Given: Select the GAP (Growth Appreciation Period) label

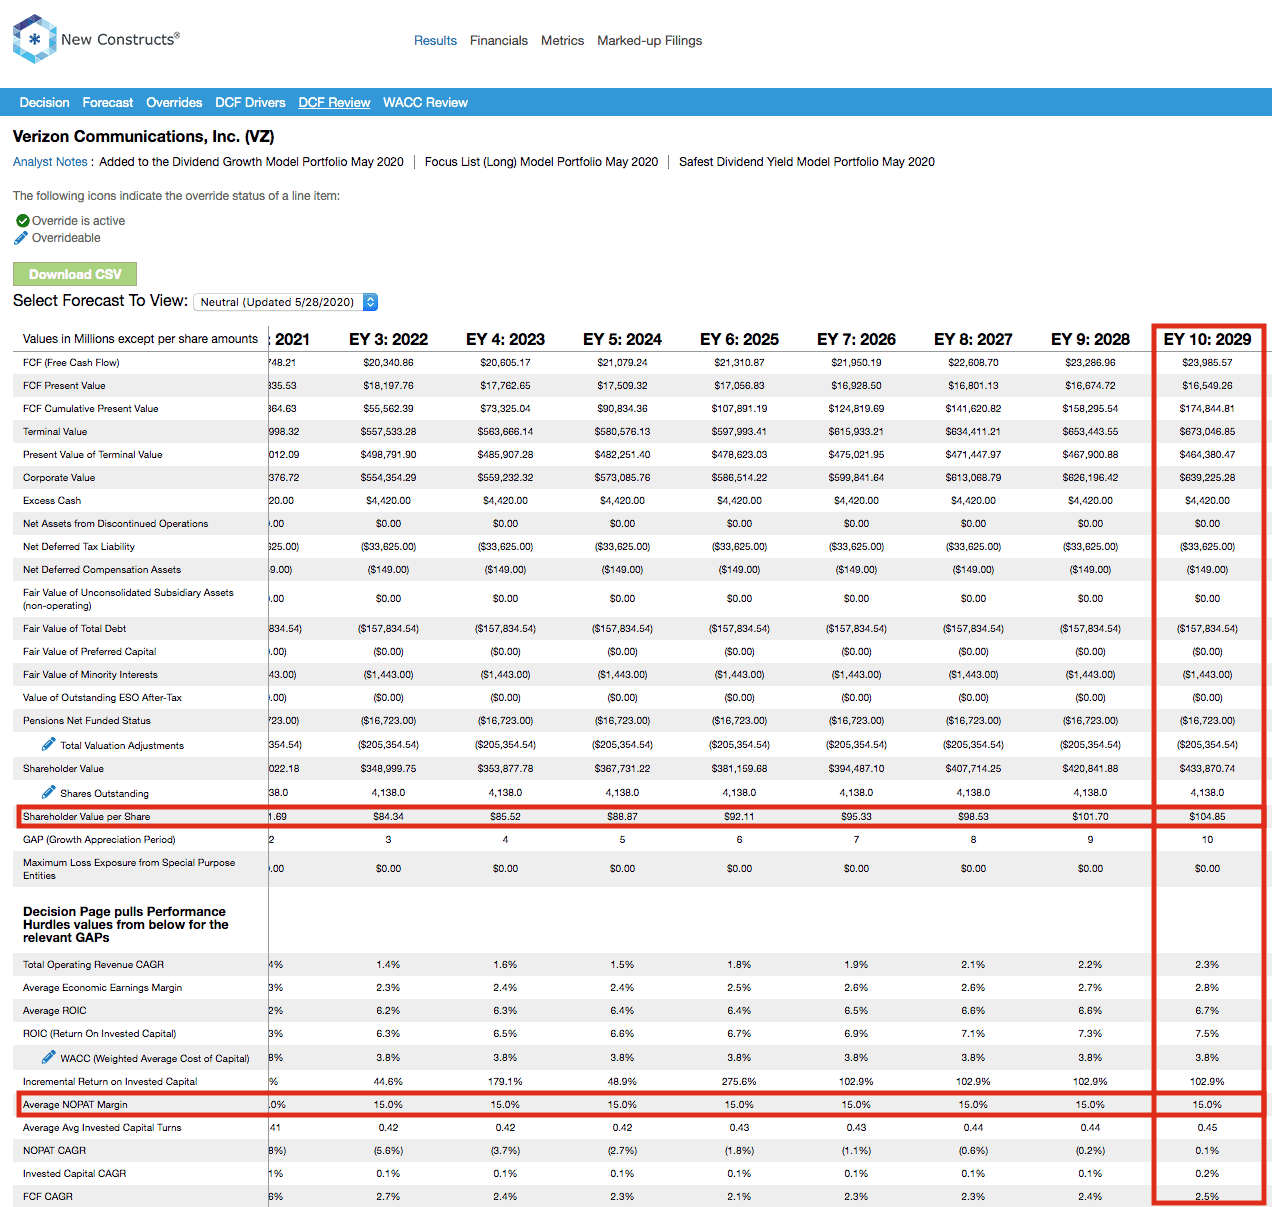Looking at the screenshot, I should [x=99, y=840].
